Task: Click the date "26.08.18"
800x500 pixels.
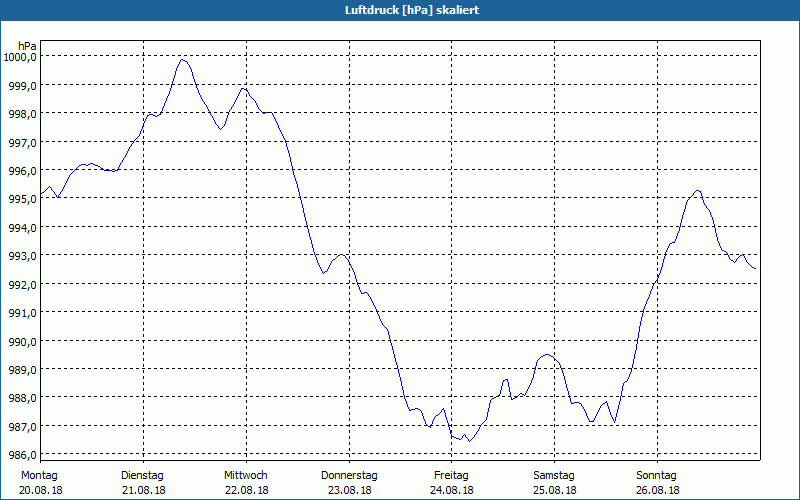Action: click(658, 491)
